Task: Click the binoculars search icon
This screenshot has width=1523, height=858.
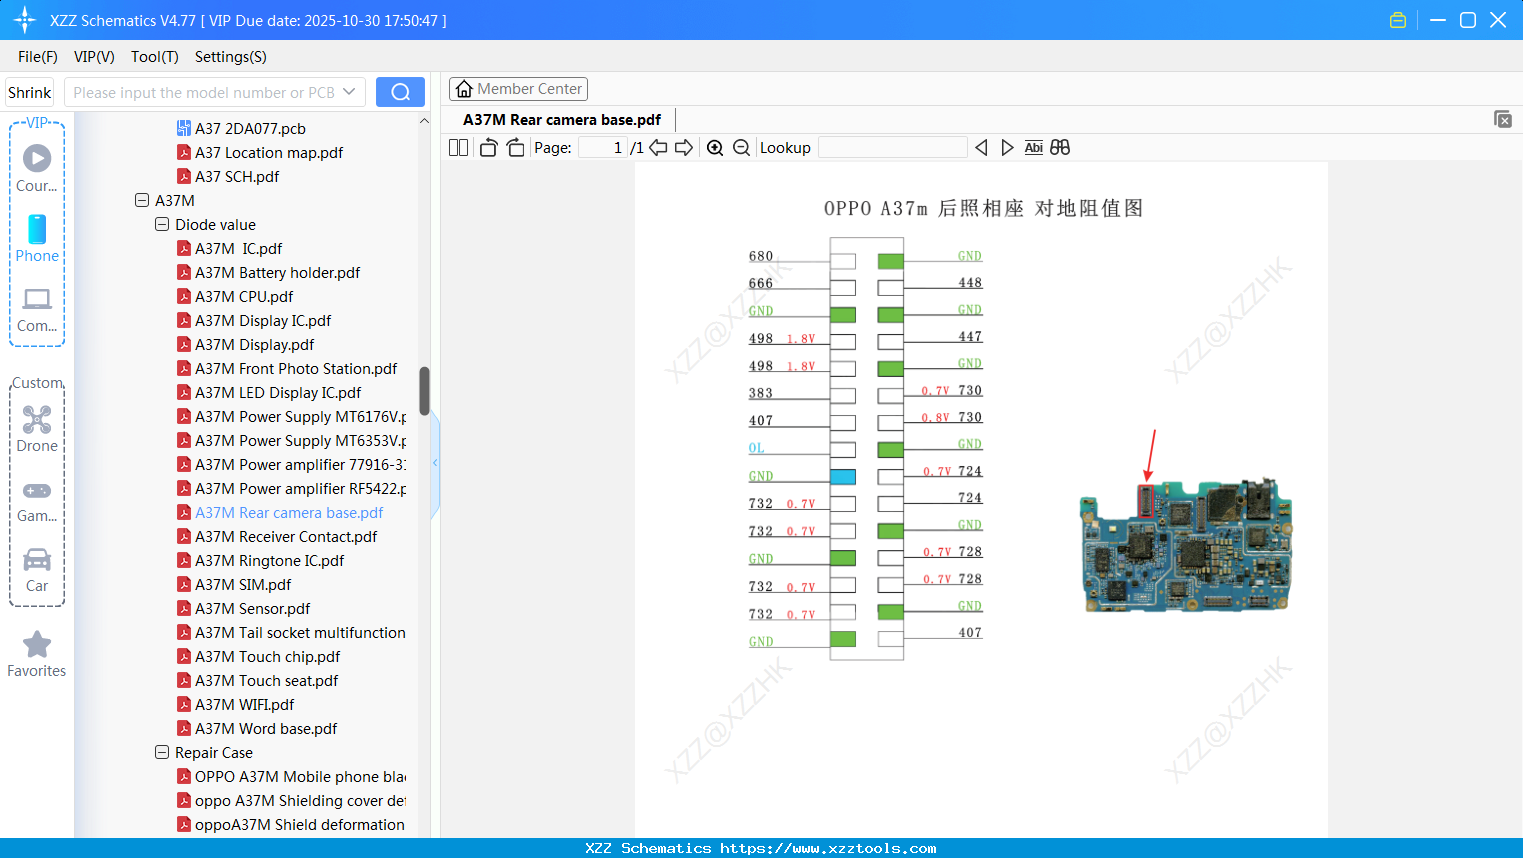Action: point(1060,147)
